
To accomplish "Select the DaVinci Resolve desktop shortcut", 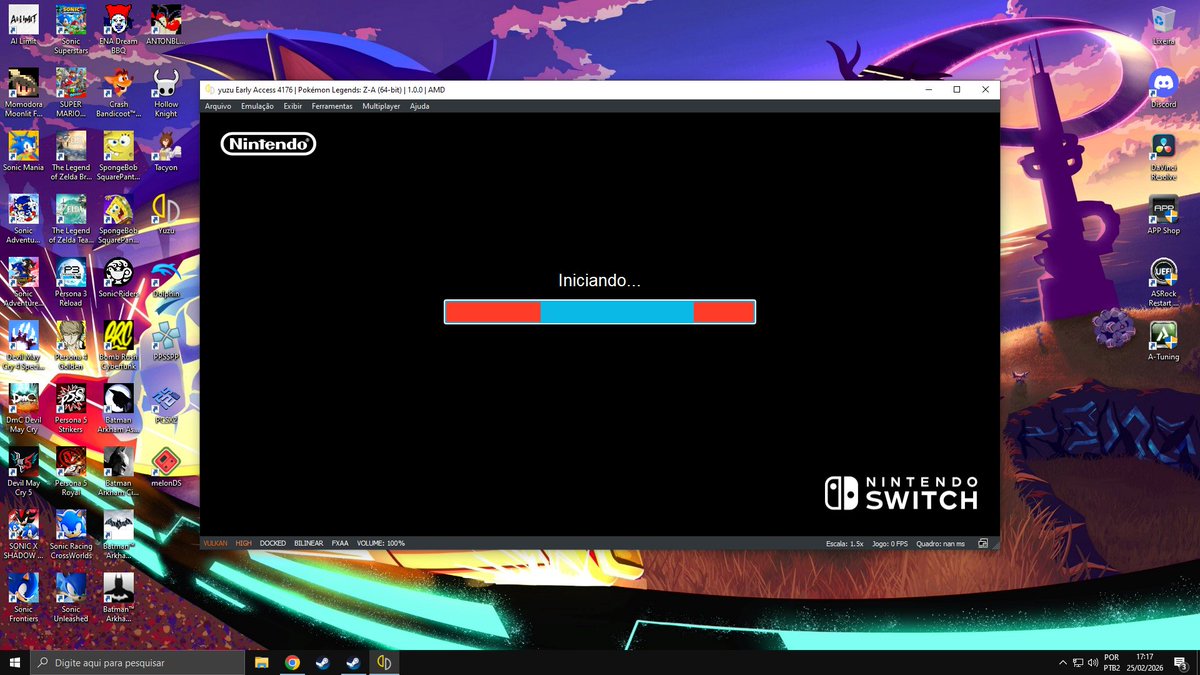I will coord(1163,156).
